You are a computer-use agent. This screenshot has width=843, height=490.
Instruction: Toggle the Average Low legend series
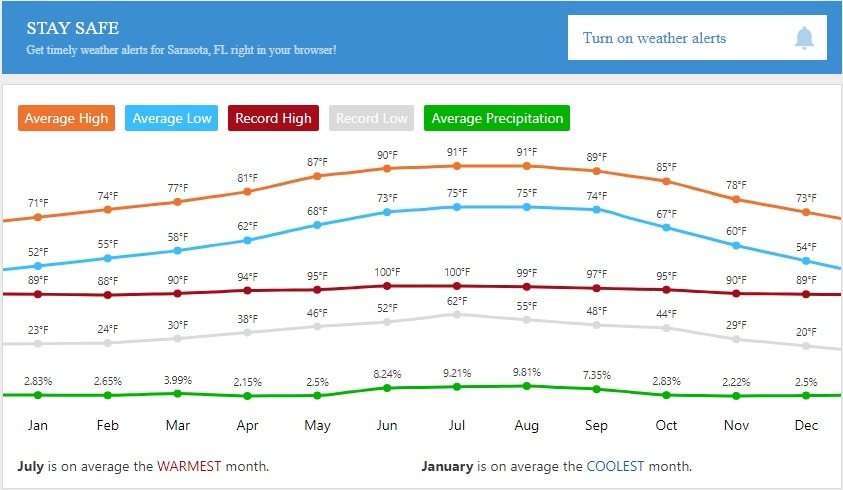[172, 119]
